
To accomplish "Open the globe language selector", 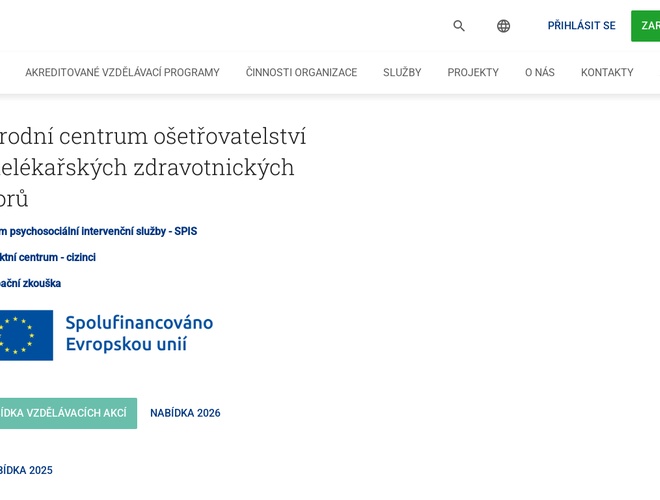I will (504, 26).
